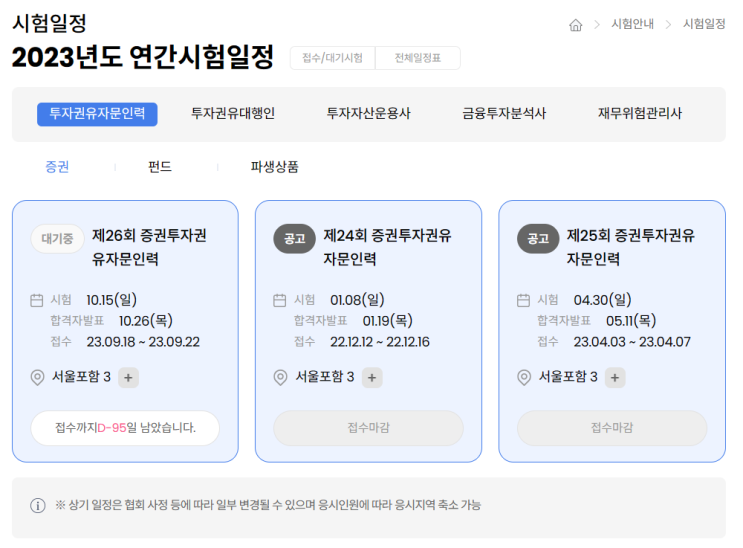Click 접수마감 button on 제25회 card
The image size is (743, 548).
(x=612, y=428)
